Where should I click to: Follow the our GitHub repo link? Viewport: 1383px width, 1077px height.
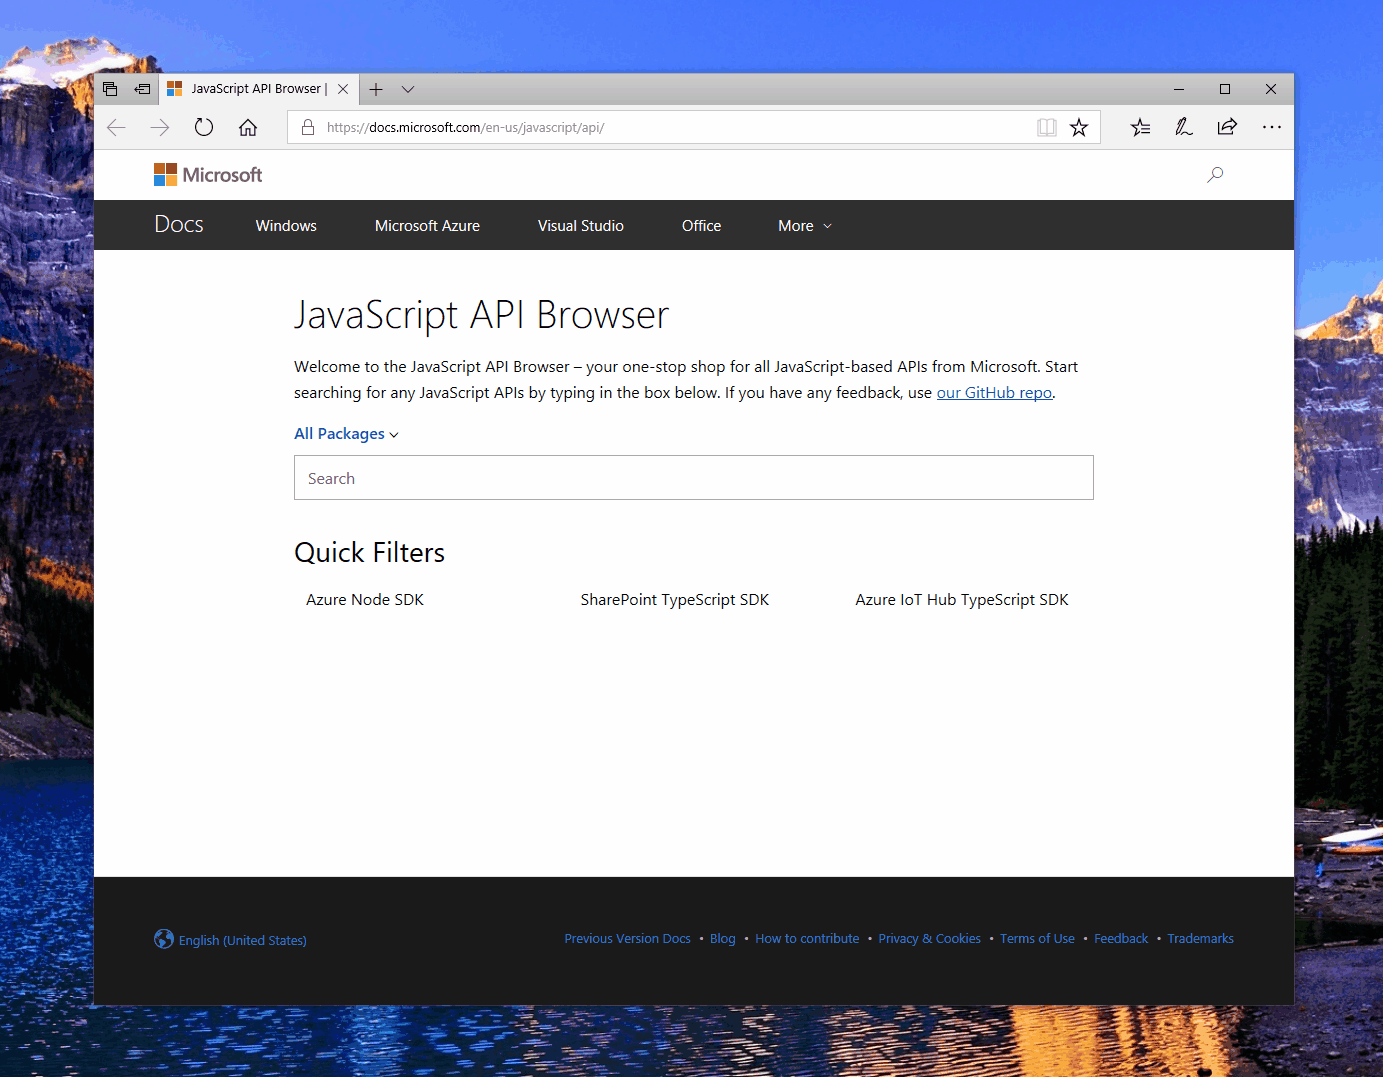[994, 393]
